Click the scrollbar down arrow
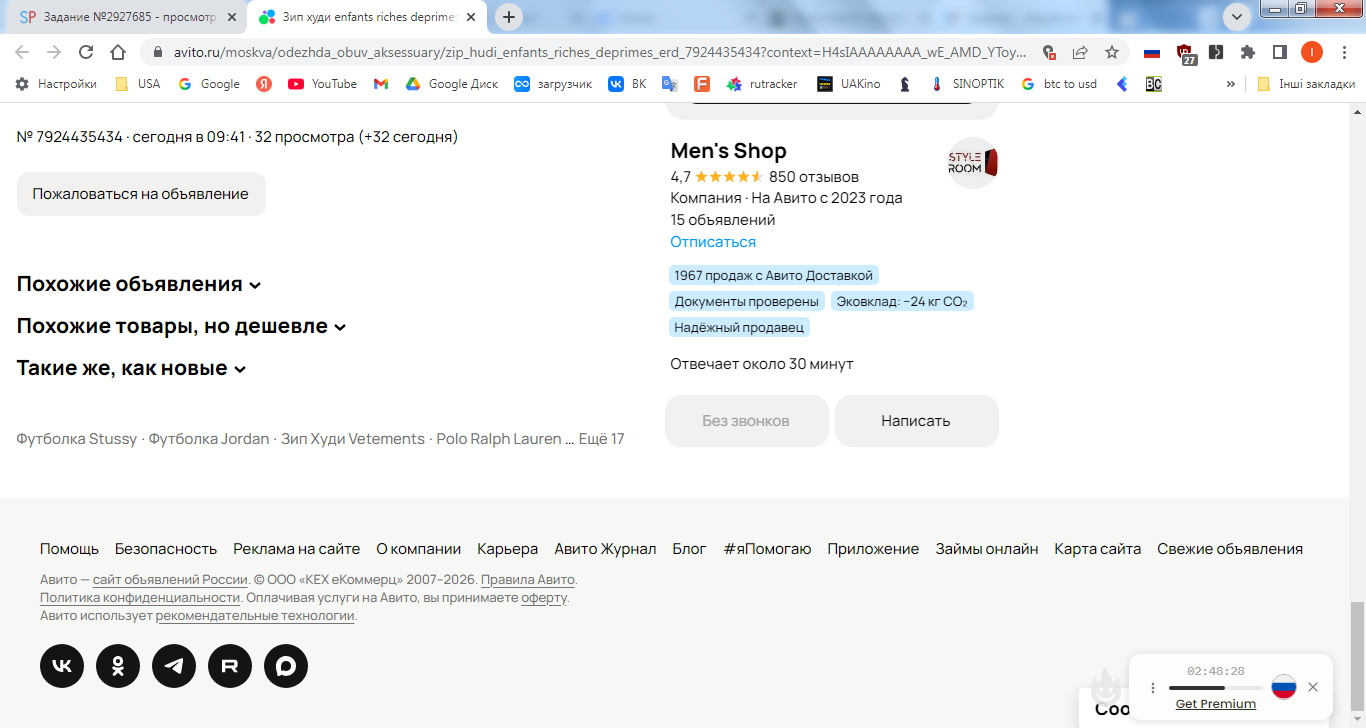This screenshot has height=728, width=1366. click(x=1357, y=719)
